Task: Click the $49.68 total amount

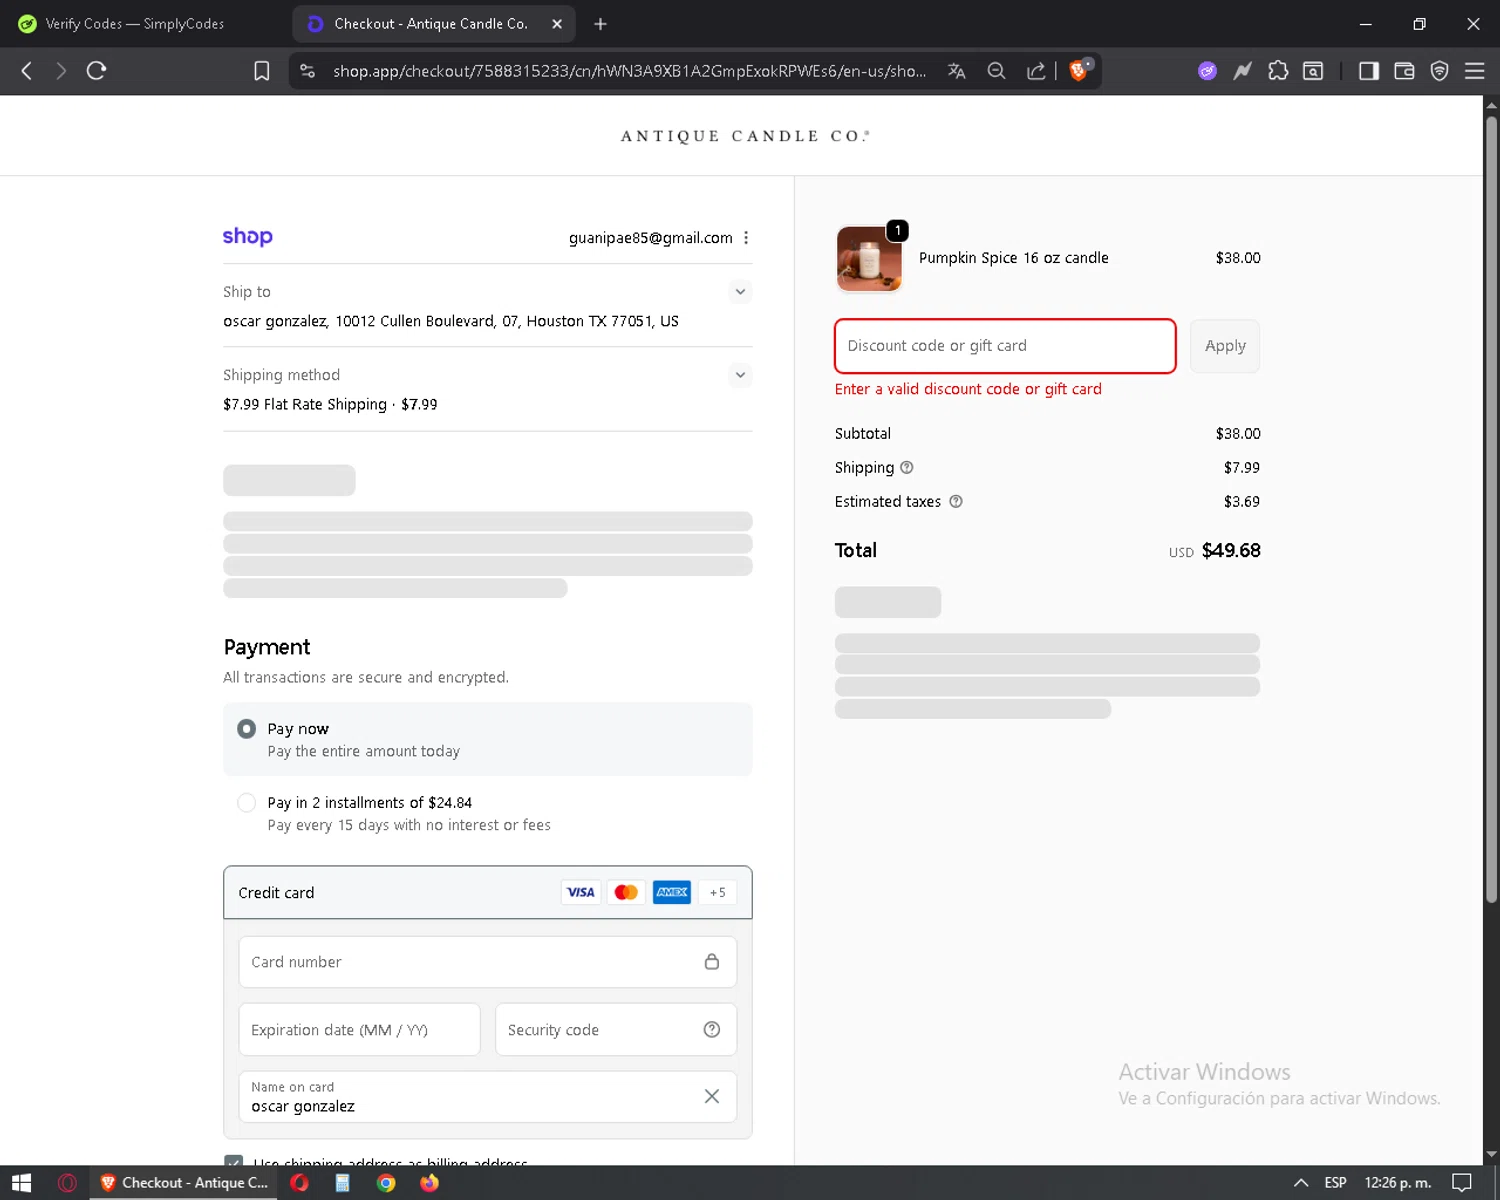Action: pyautogui.click(x=1231, y=551)
